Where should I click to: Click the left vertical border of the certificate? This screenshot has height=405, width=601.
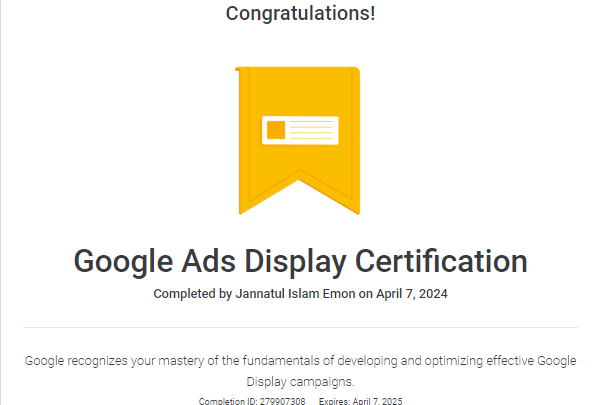point(1,200)
